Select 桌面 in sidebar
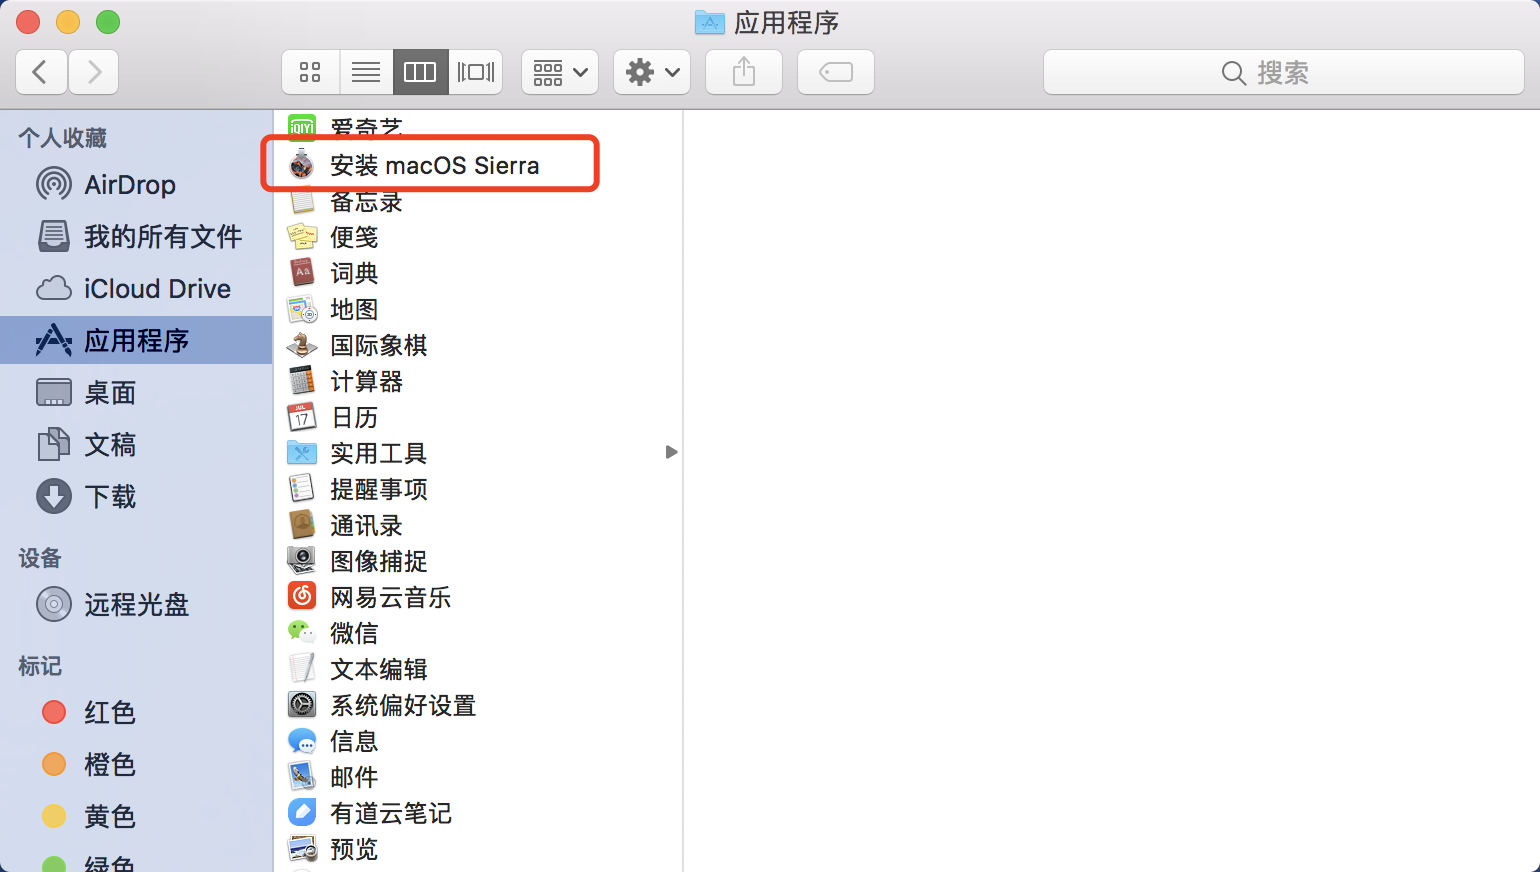The width and height of the screenshot is (1540, 872). pos(109,393)
